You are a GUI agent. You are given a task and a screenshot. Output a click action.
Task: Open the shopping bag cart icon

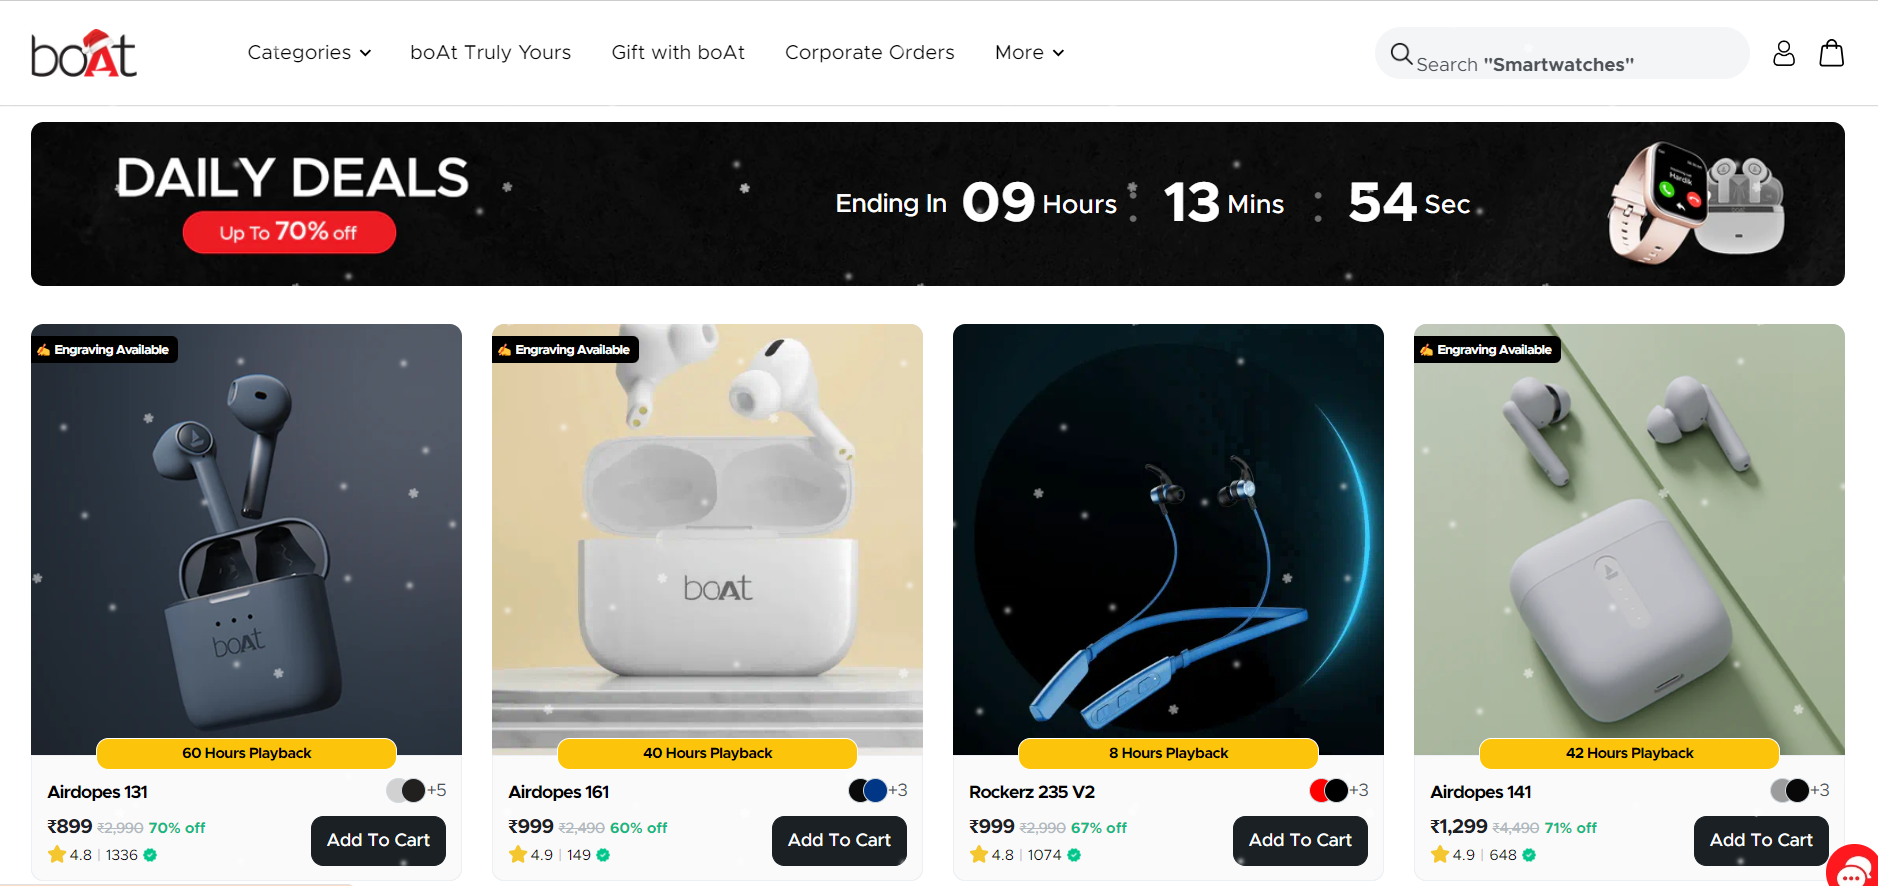[1832, 53]
